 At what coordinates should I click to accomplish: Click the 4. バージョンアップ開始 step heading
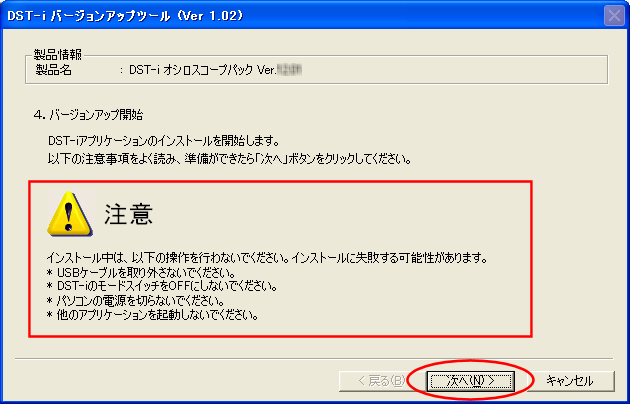tap(88, 115)
